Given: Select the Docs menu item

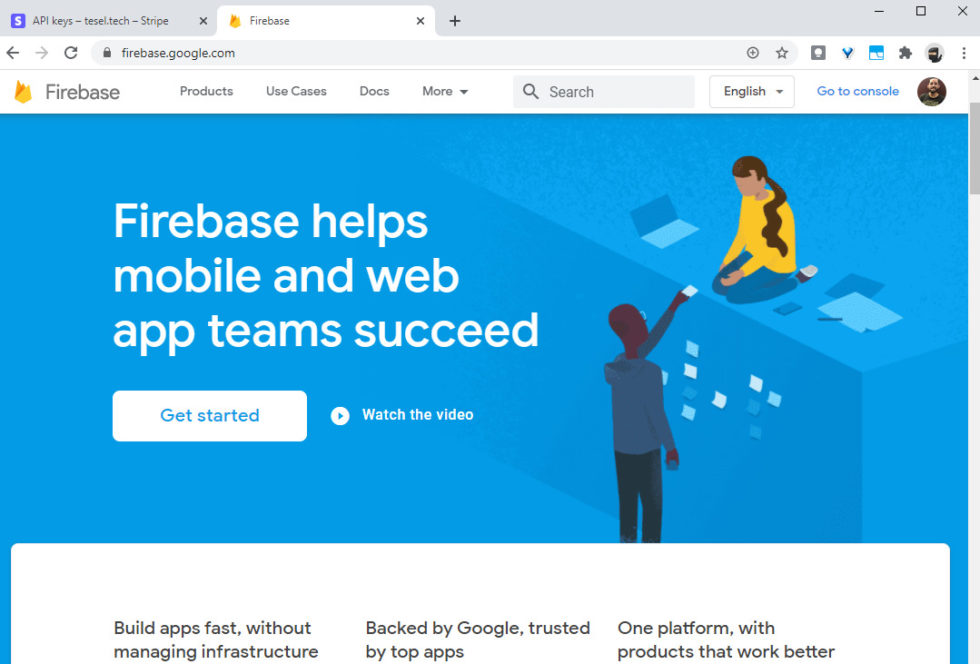Looking at the screenshot, I should point(374,91).
